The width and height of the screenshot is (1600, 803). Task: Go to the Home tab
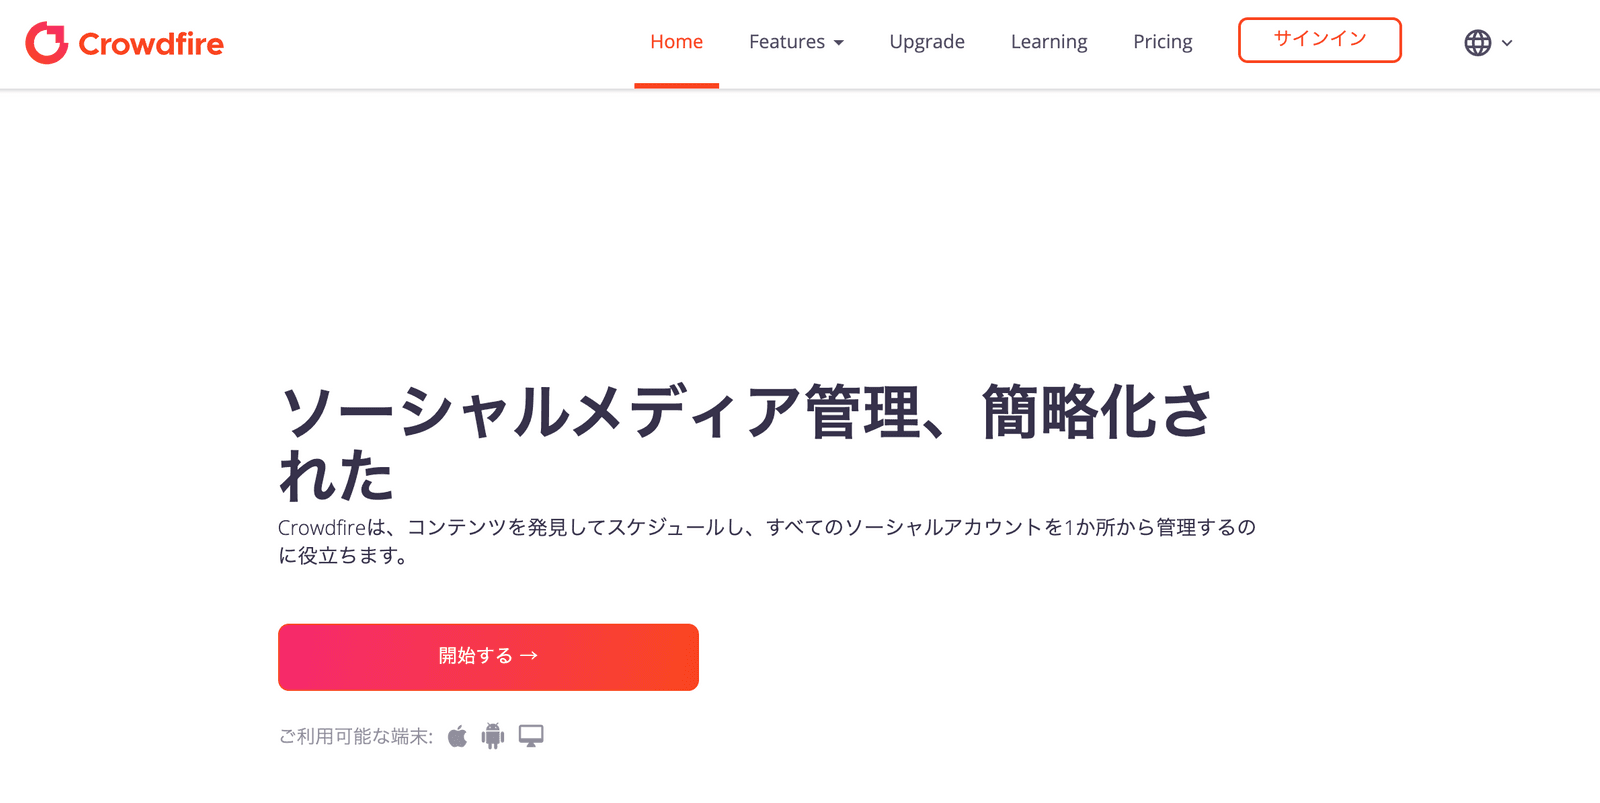click(676, 42)
